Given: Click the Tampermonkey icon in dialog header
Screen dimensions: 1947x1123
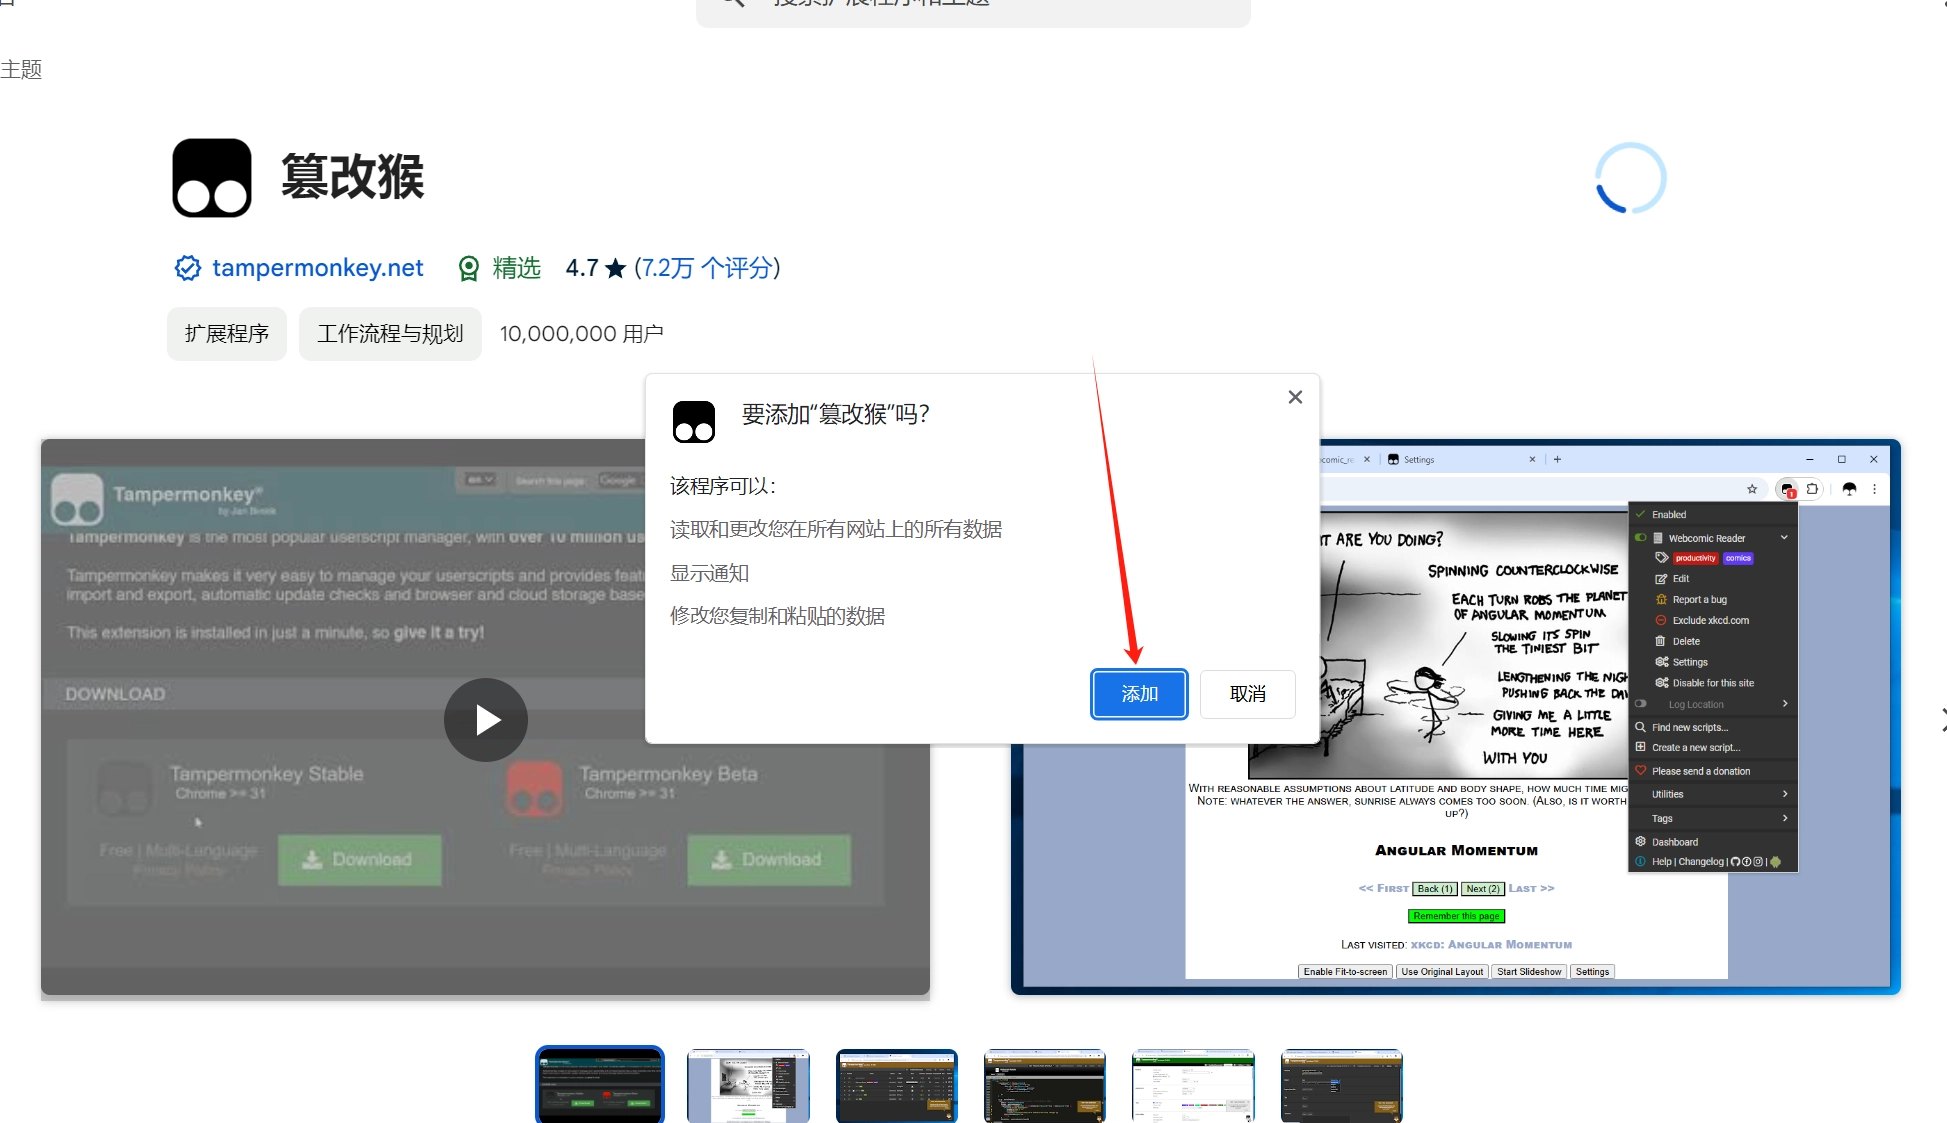Looking at the screenshot, I should point(694,422).
